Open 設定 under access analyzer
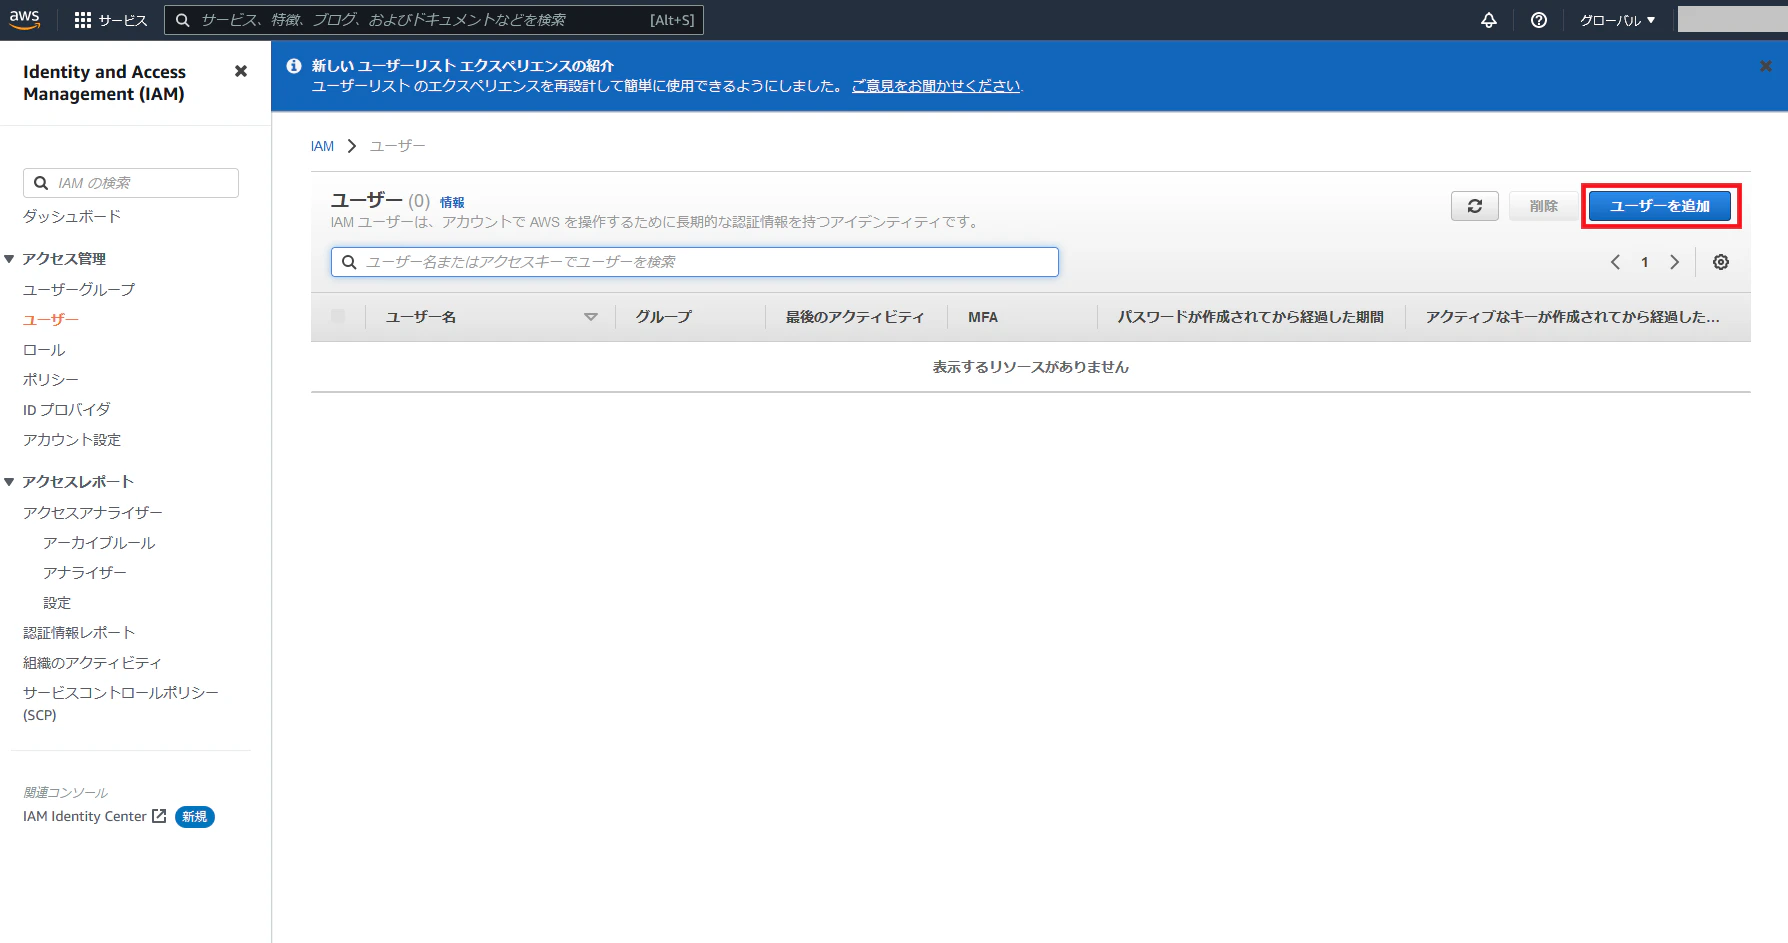The height and width of the screenshot is (943, 1788). click(x=57, y=603)
